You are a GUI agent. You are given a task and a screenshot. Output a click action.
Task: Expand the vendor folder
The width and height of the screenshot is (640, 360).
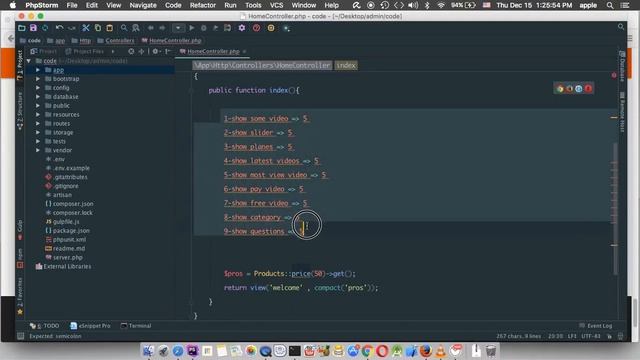(x=38, y=150)
